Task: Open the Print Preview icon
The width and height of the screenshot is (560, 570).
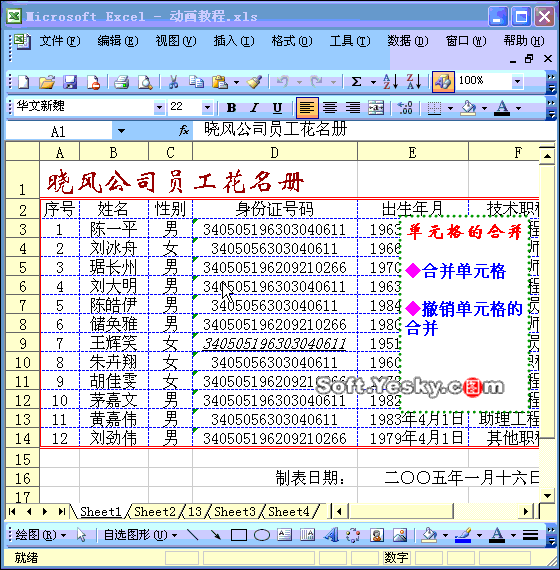Action: [145, 82]
